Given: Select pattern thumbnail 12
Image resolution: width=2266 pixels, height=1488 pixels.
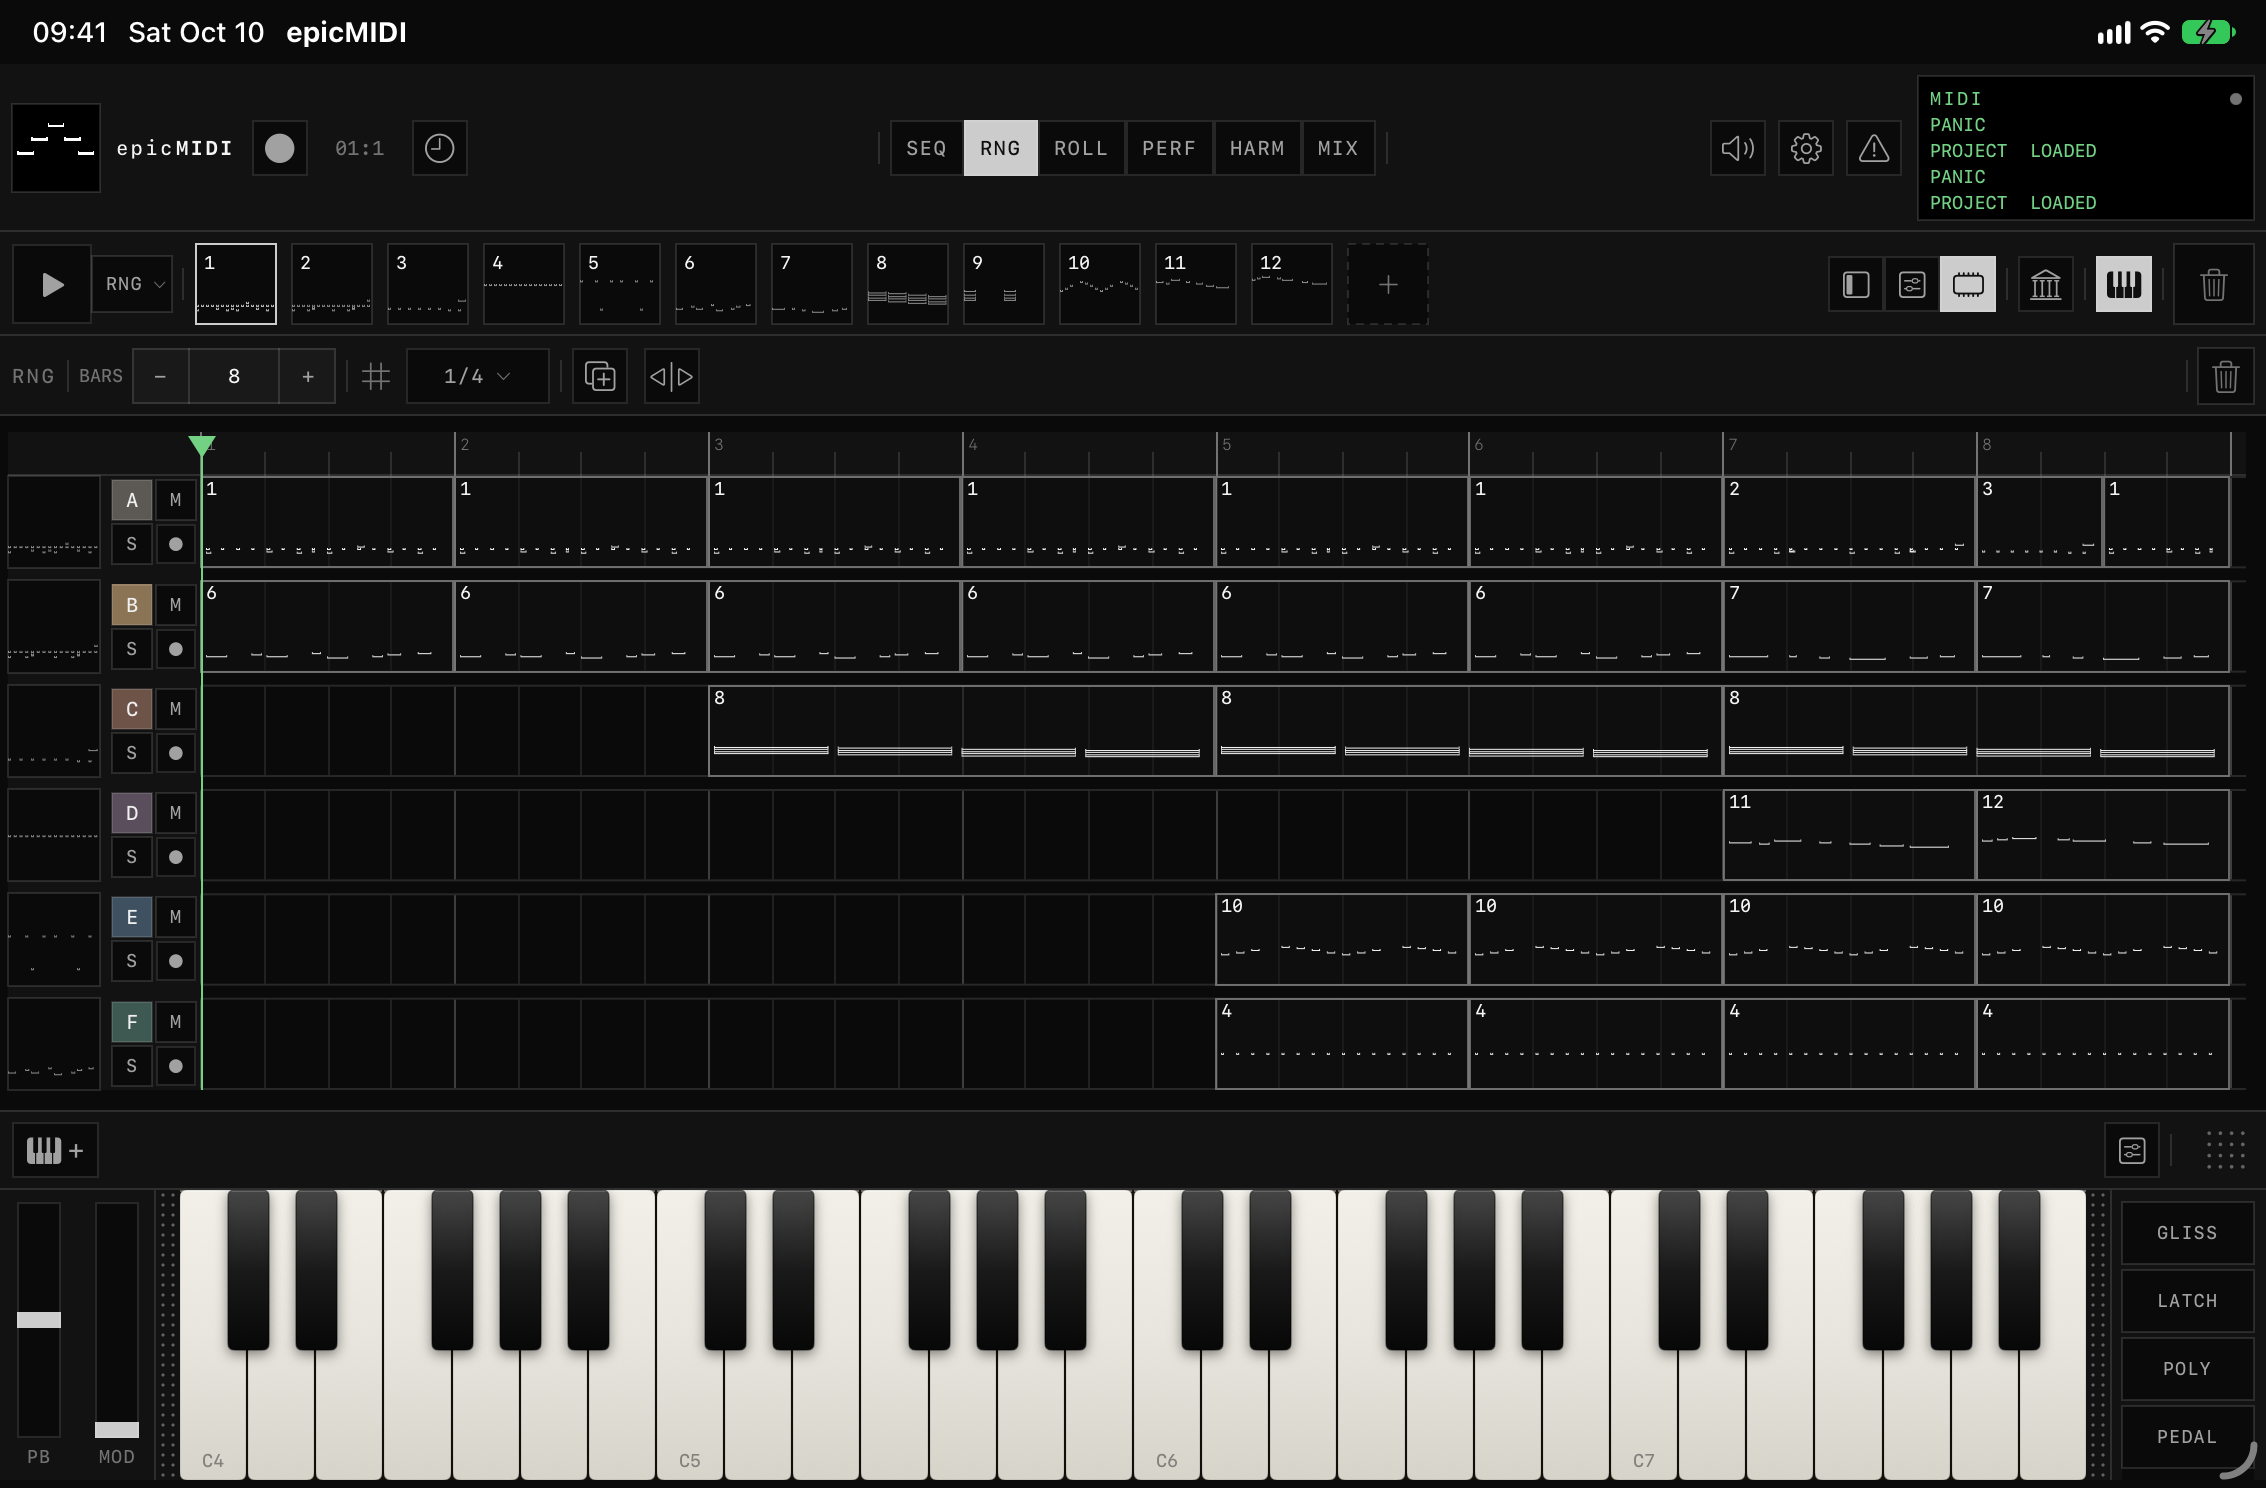Looking at the screenshot, I should point(1292,284).
